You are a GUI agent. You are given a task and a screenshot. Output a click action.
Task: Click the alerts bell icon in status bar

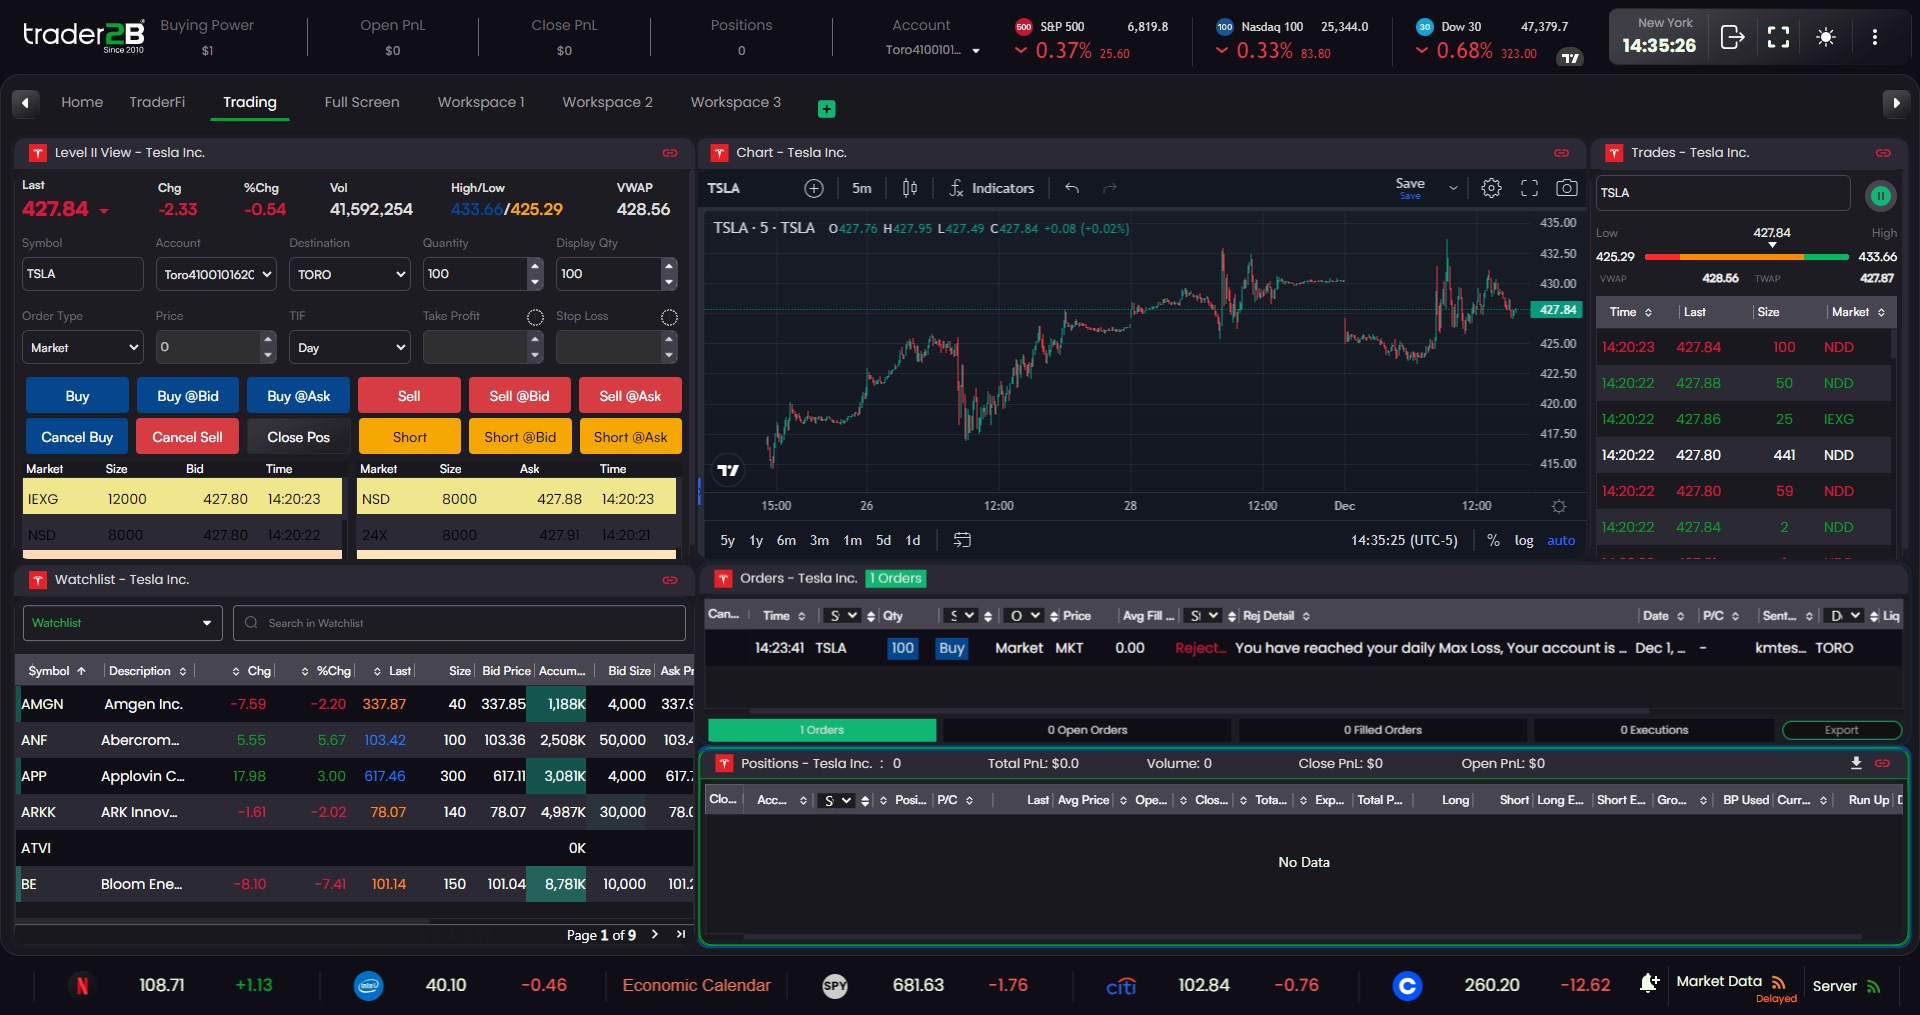point(1649,984)
